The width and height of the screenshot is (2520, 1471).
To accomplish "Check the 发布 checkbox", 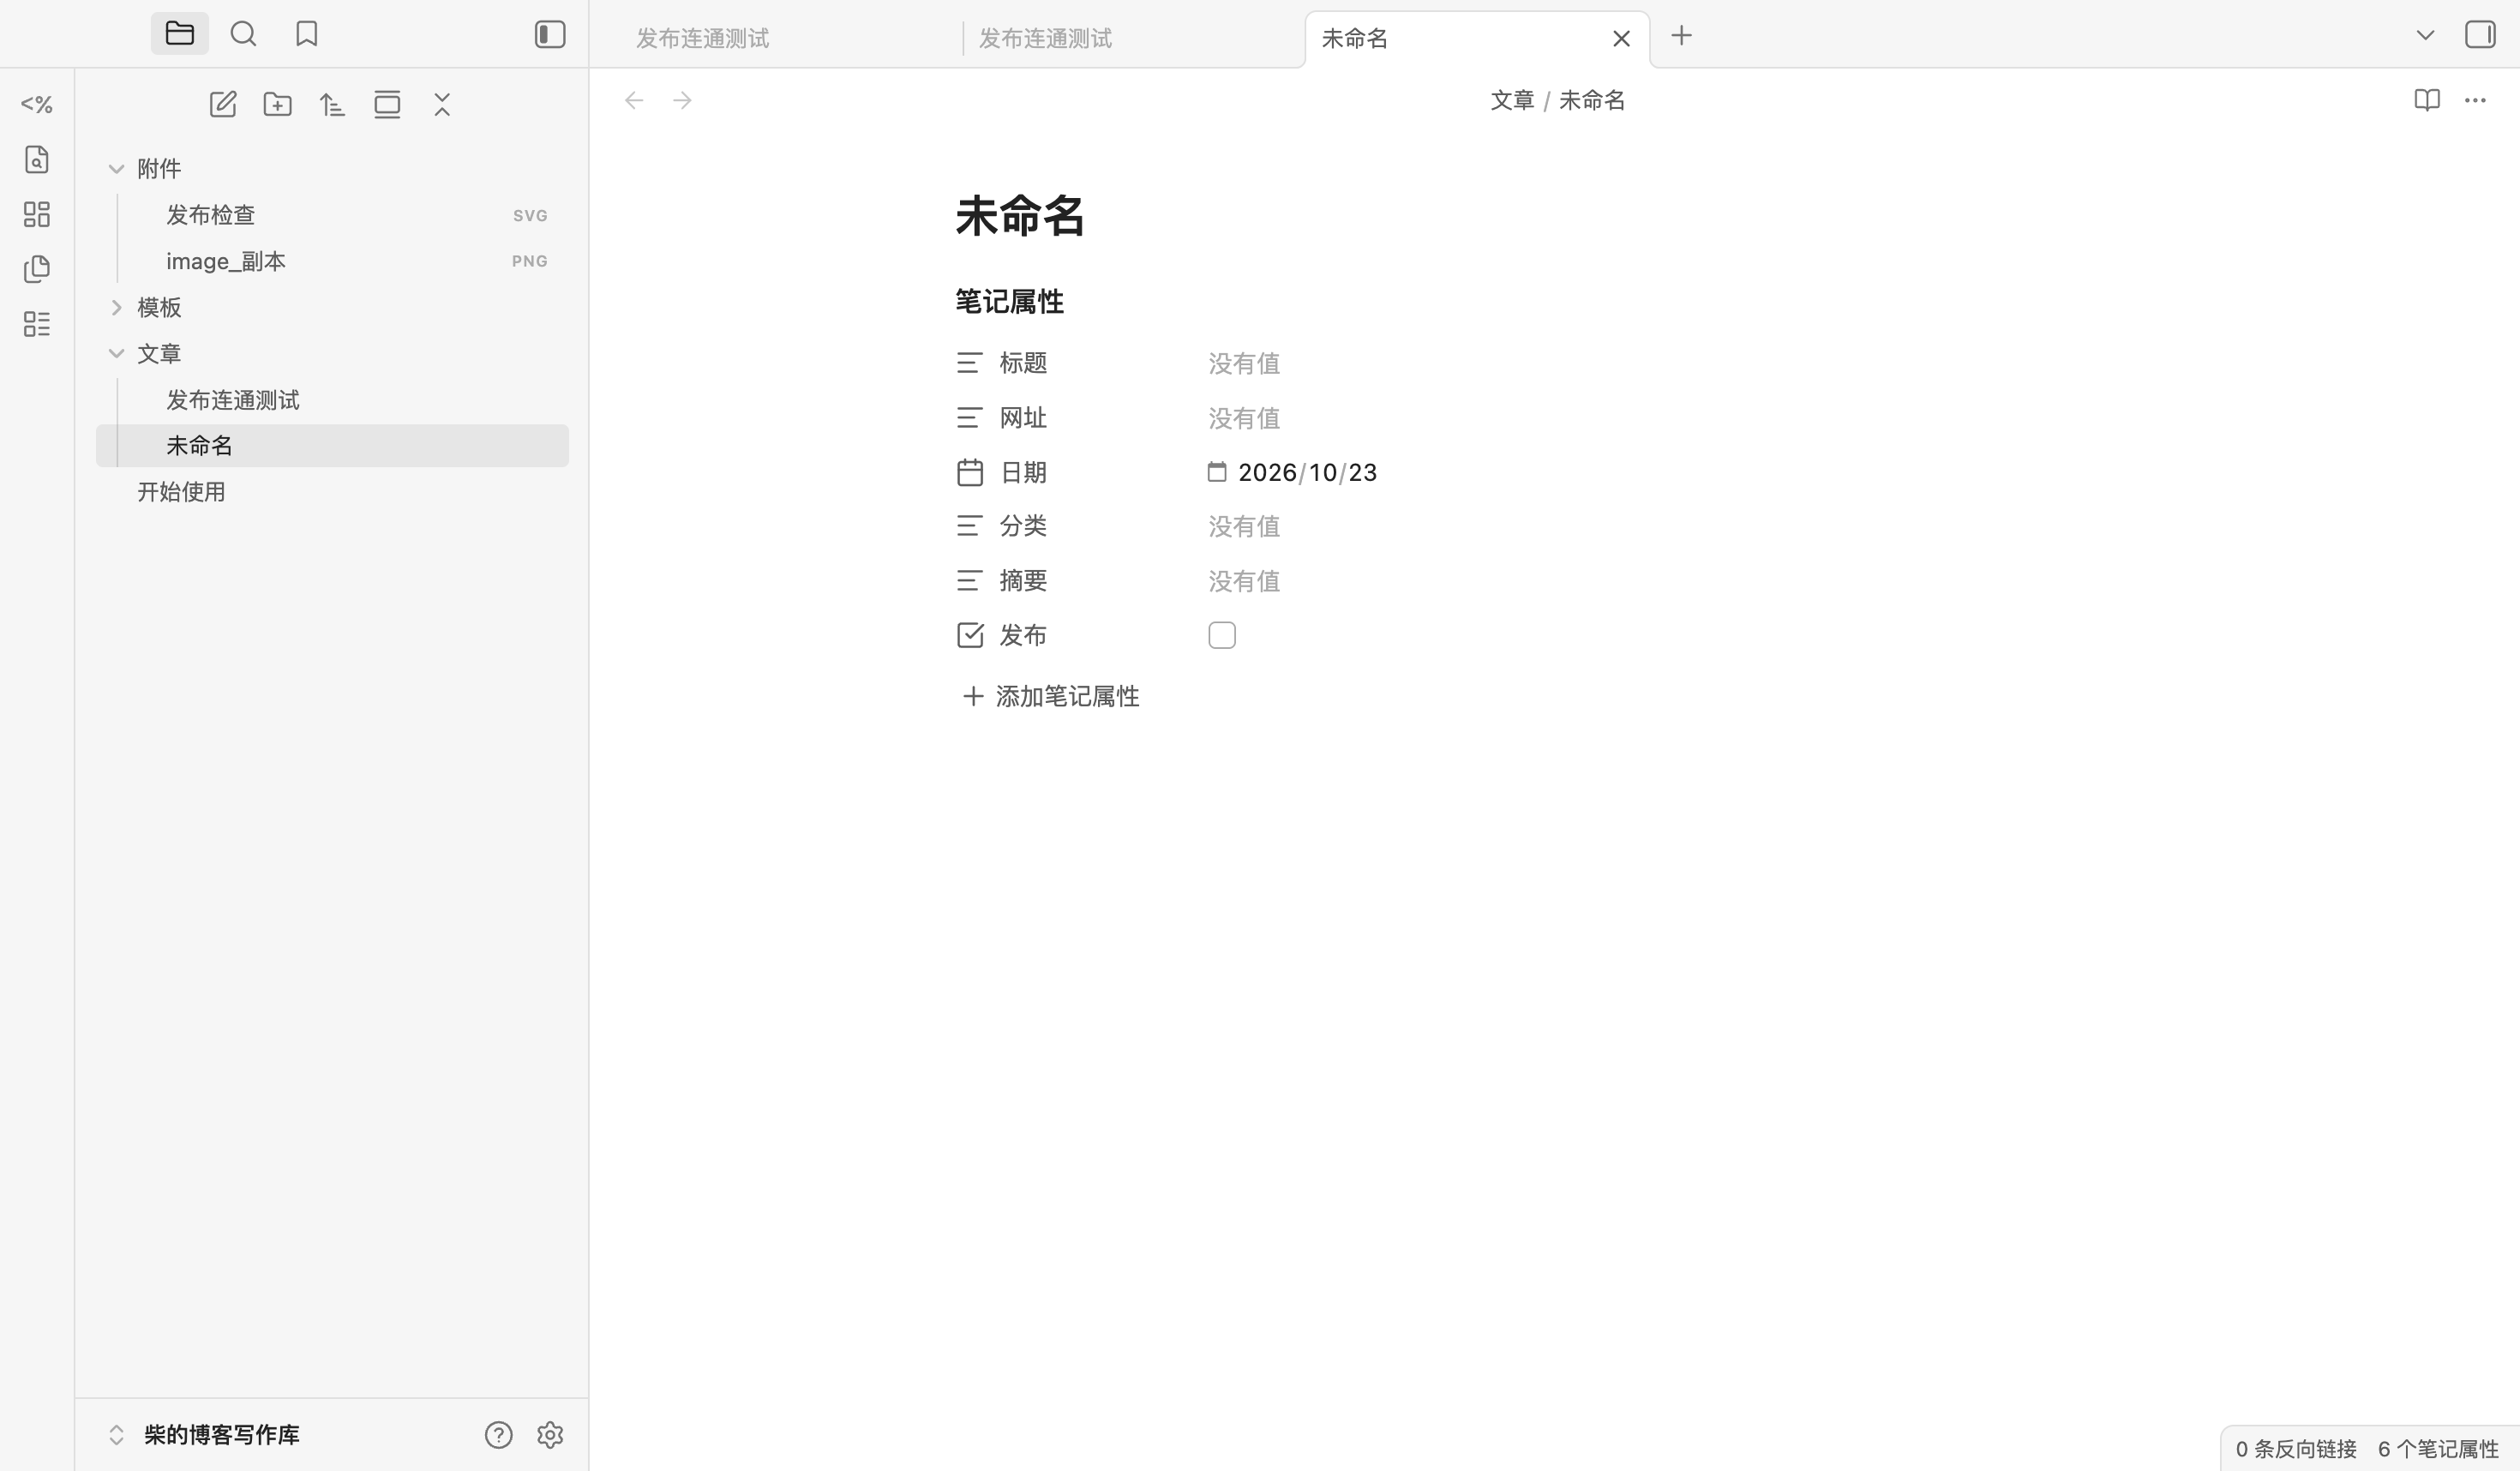I will pos(1222,636).
